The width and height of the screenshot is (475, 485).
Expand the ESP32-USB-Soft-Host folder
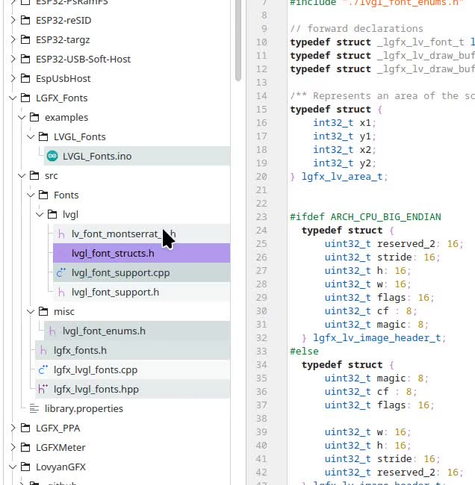click(13, 59)
